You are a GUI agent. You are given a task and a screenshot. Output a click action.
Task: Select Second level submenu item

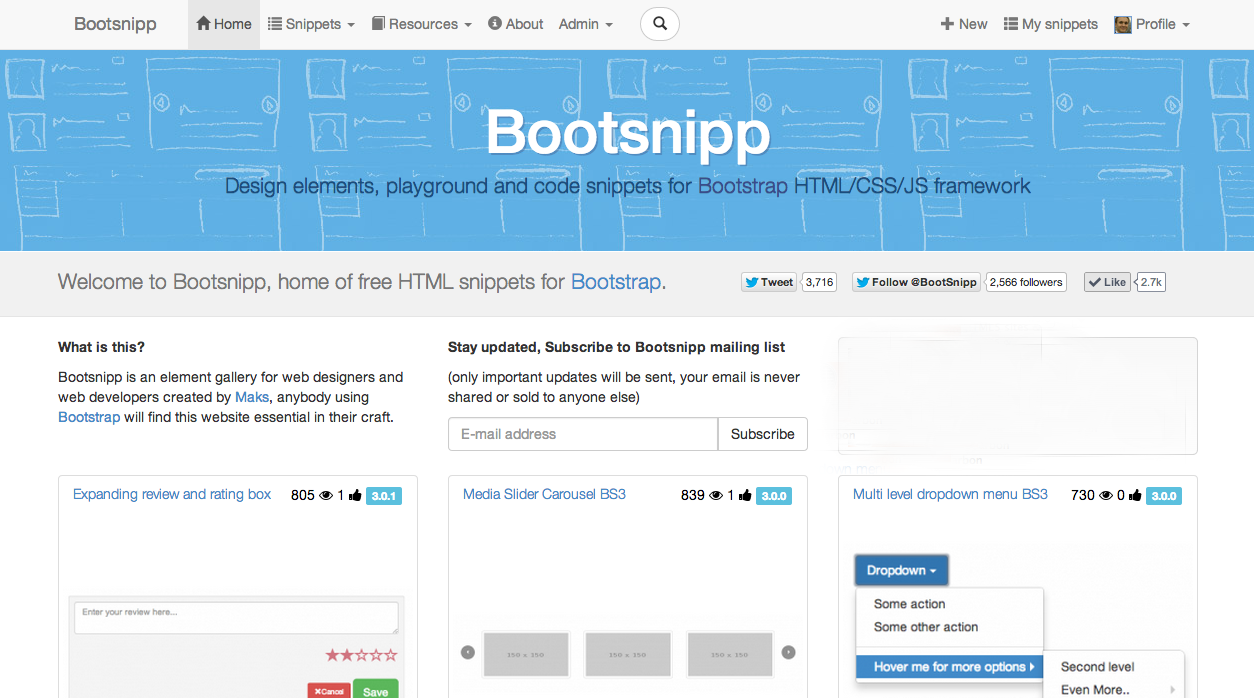[x=1097, y=667]
